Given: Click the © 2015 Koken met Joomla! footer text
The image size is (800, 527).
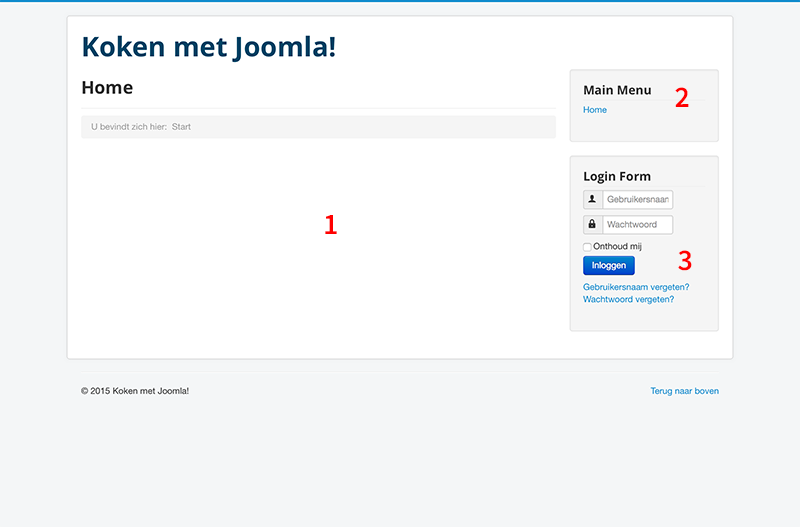Looking at the screenshot, I should tap(135, 391).
